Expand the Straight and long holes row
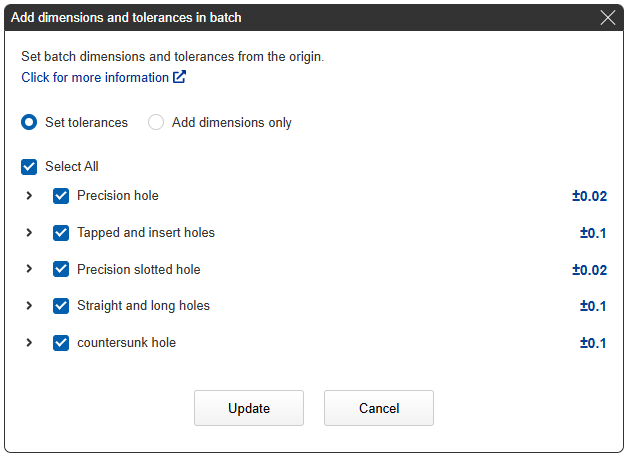 click(29, 306)
